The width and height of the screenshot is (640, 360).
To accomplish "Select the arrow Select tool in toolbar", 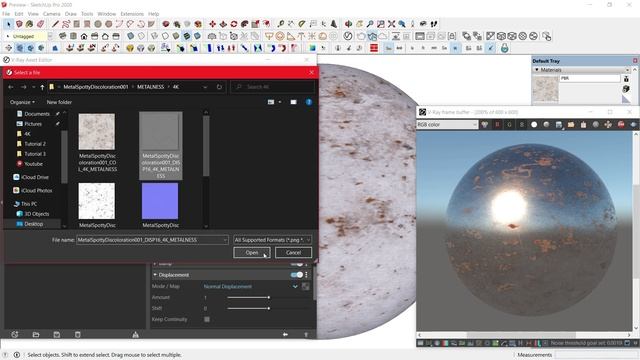I will point(8,24).
